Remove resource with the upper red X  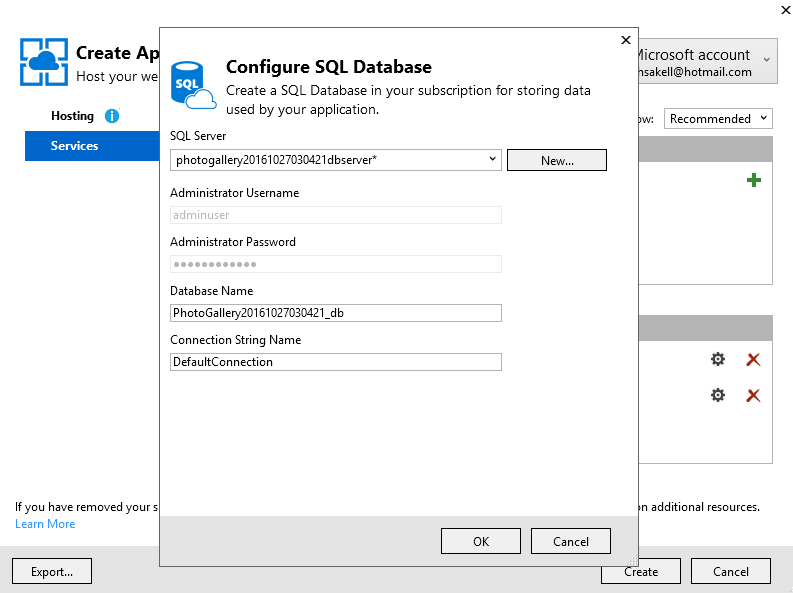(x=753, y=360)
